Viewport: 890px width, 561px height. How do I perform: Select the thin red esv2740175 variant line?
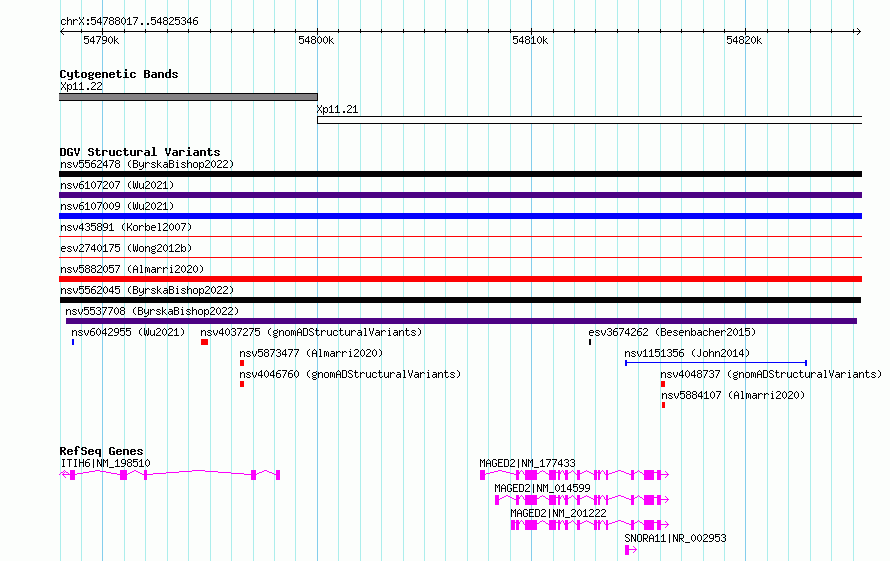[461, 258]
